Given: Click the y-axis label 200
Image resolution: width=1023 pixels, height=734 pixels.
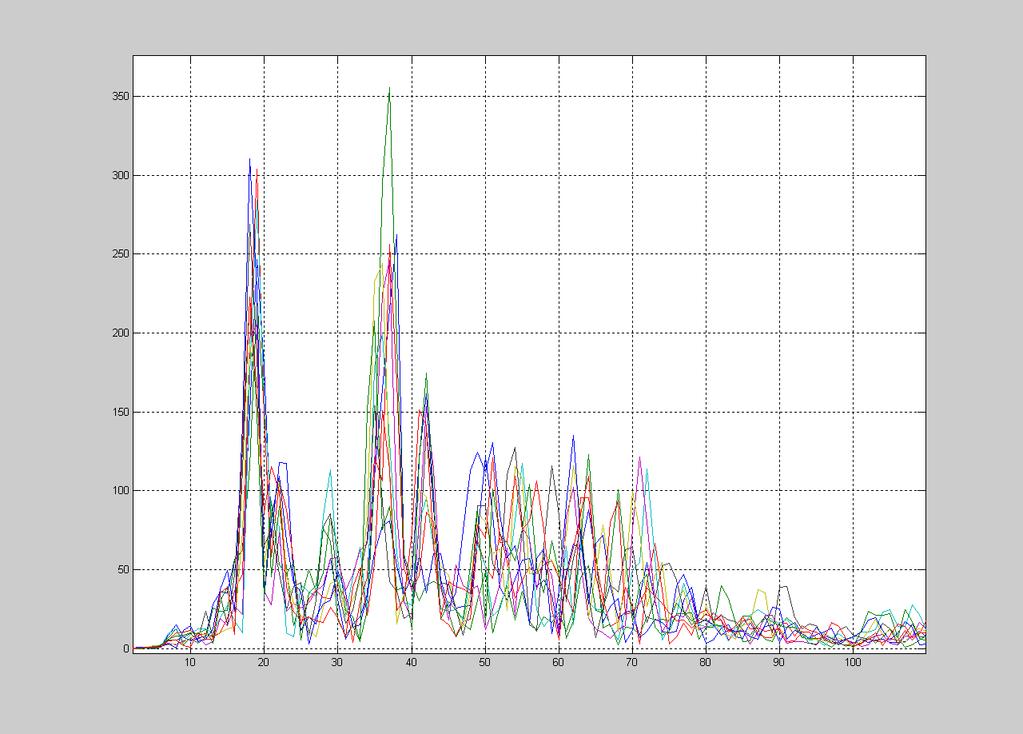Looking at the screenshot, I should (120, 333).
